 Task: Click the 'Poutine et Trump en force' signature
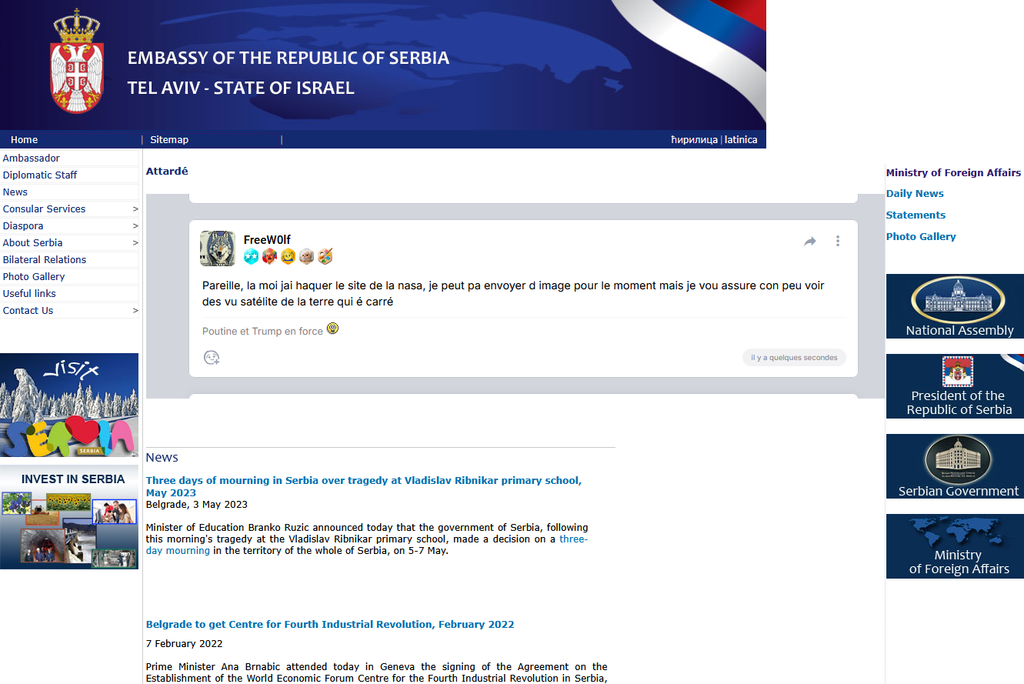pyautogui.click(x=263, y=331)
